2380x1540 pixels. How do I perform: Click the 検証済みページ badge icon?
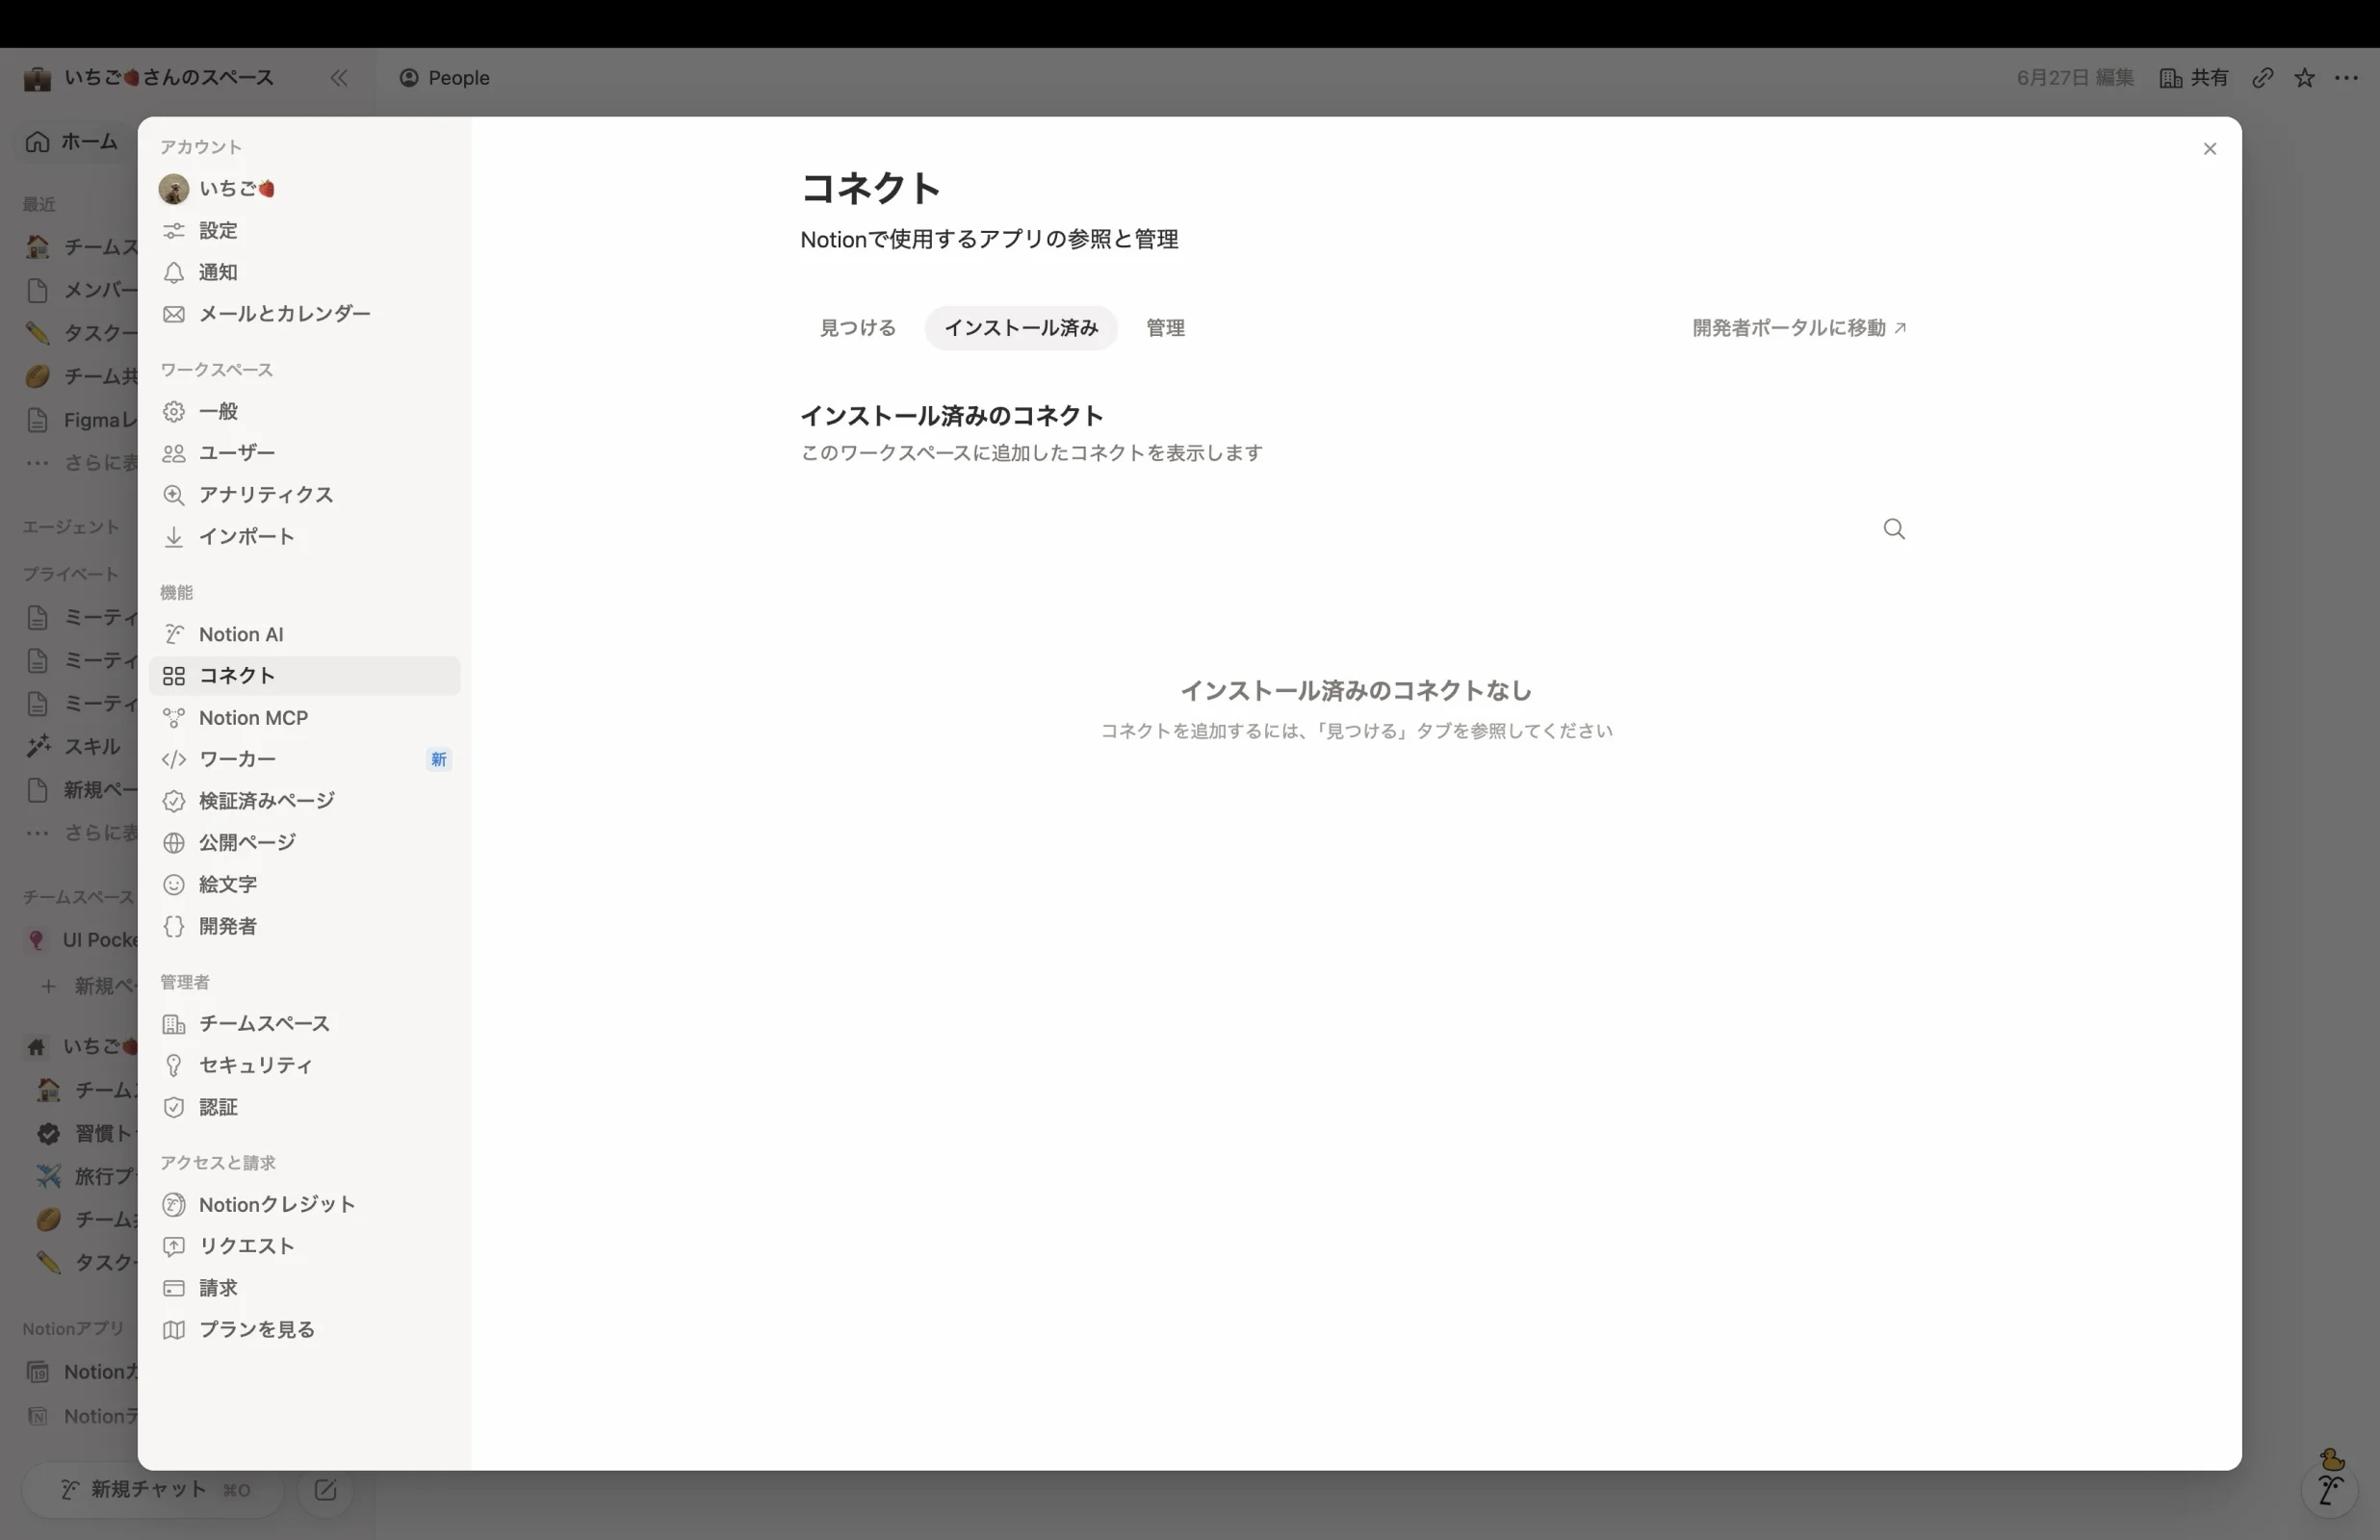pos(174,801)
